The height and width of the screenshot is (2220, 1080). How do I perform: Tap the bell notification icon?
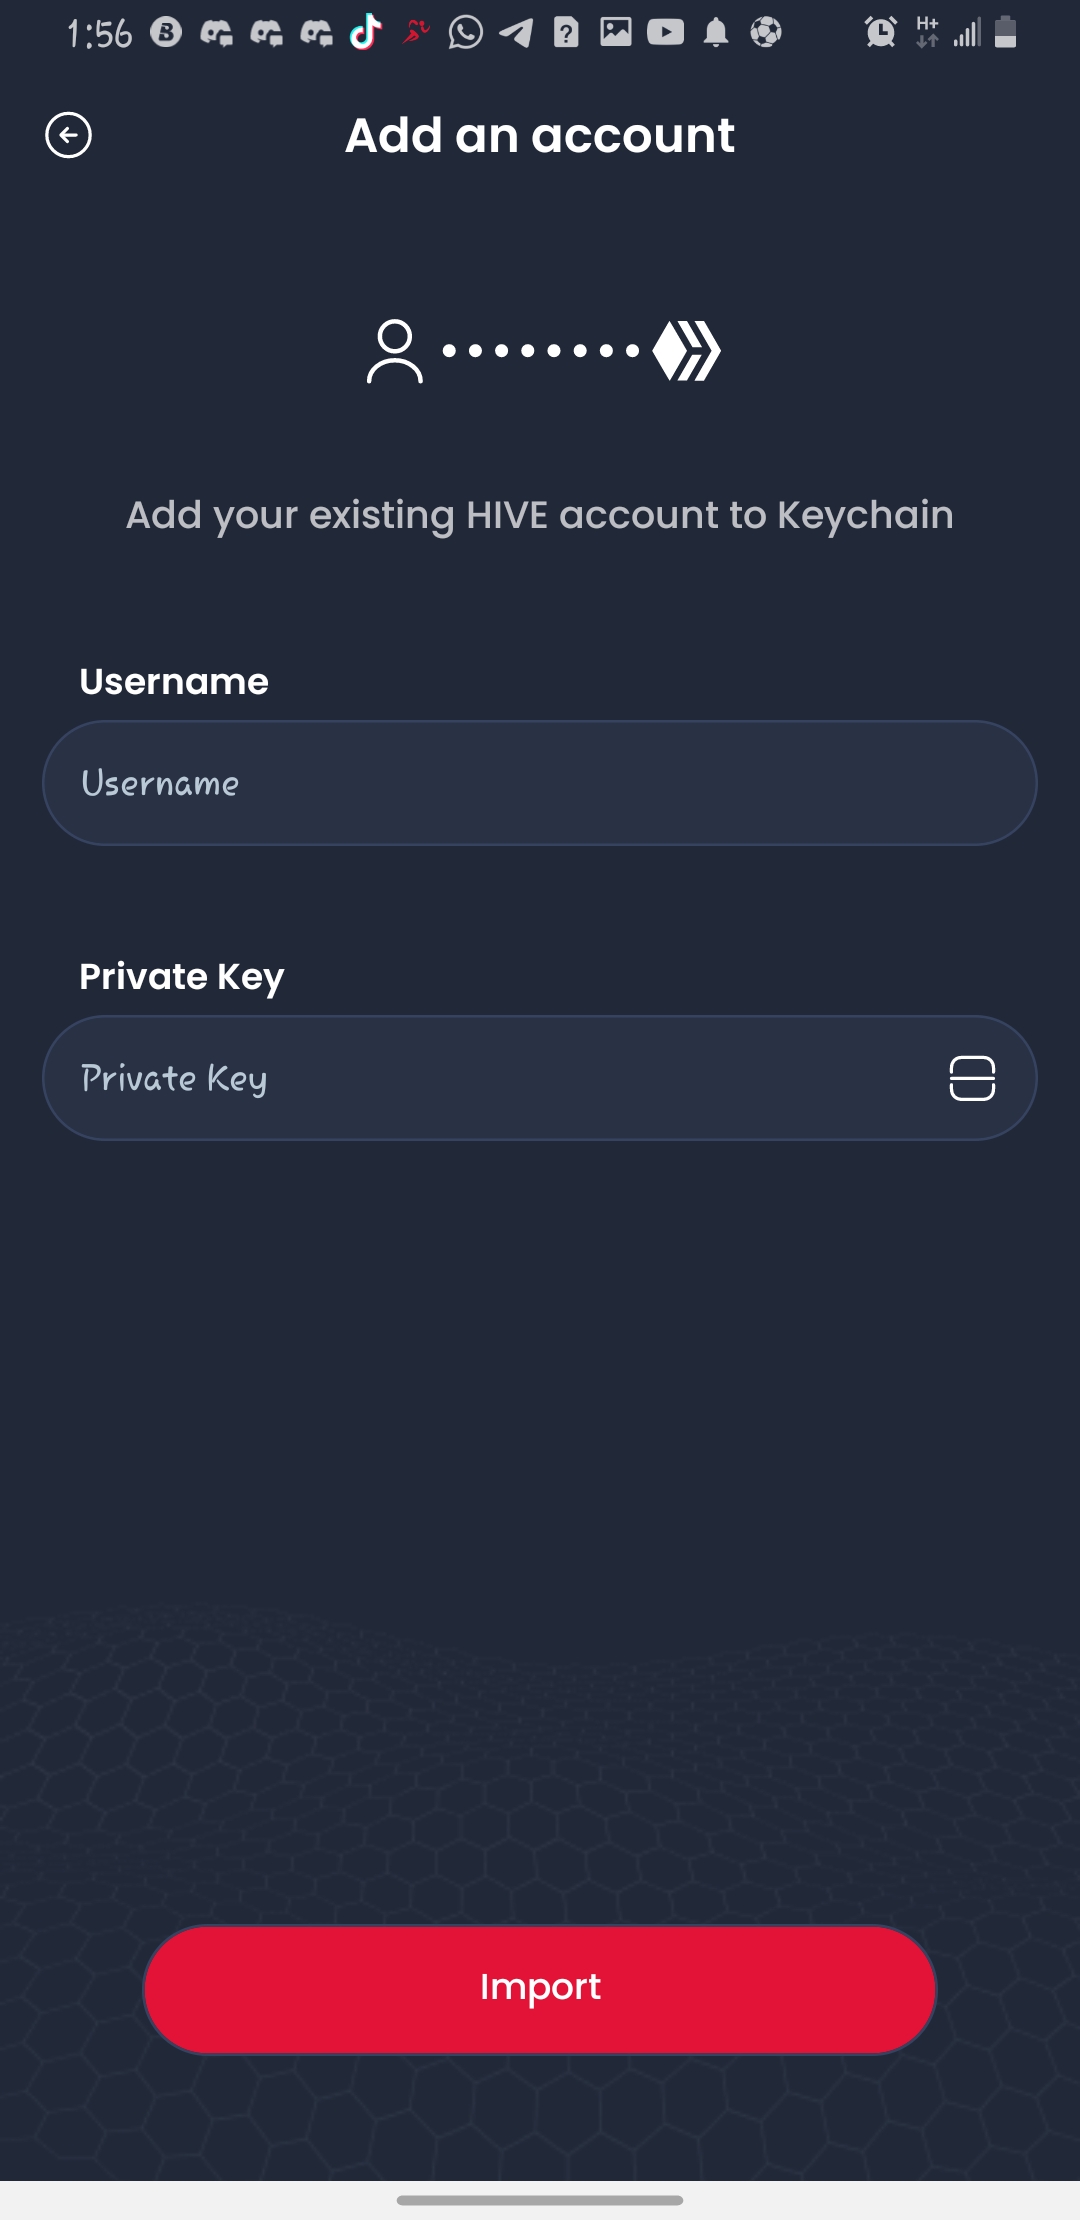(716, 33)
